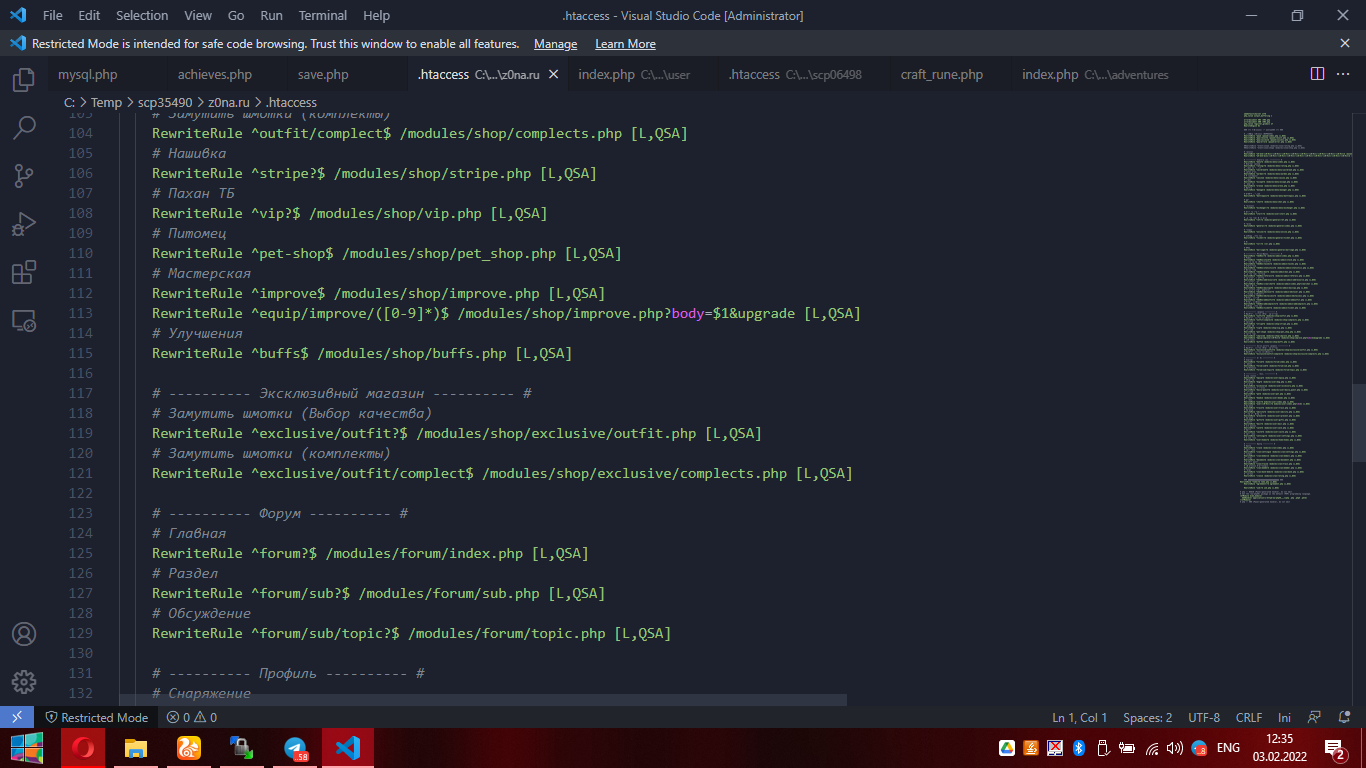
Task: Switch to the craft_rune.php tab
Action: [x=941, y=75]
